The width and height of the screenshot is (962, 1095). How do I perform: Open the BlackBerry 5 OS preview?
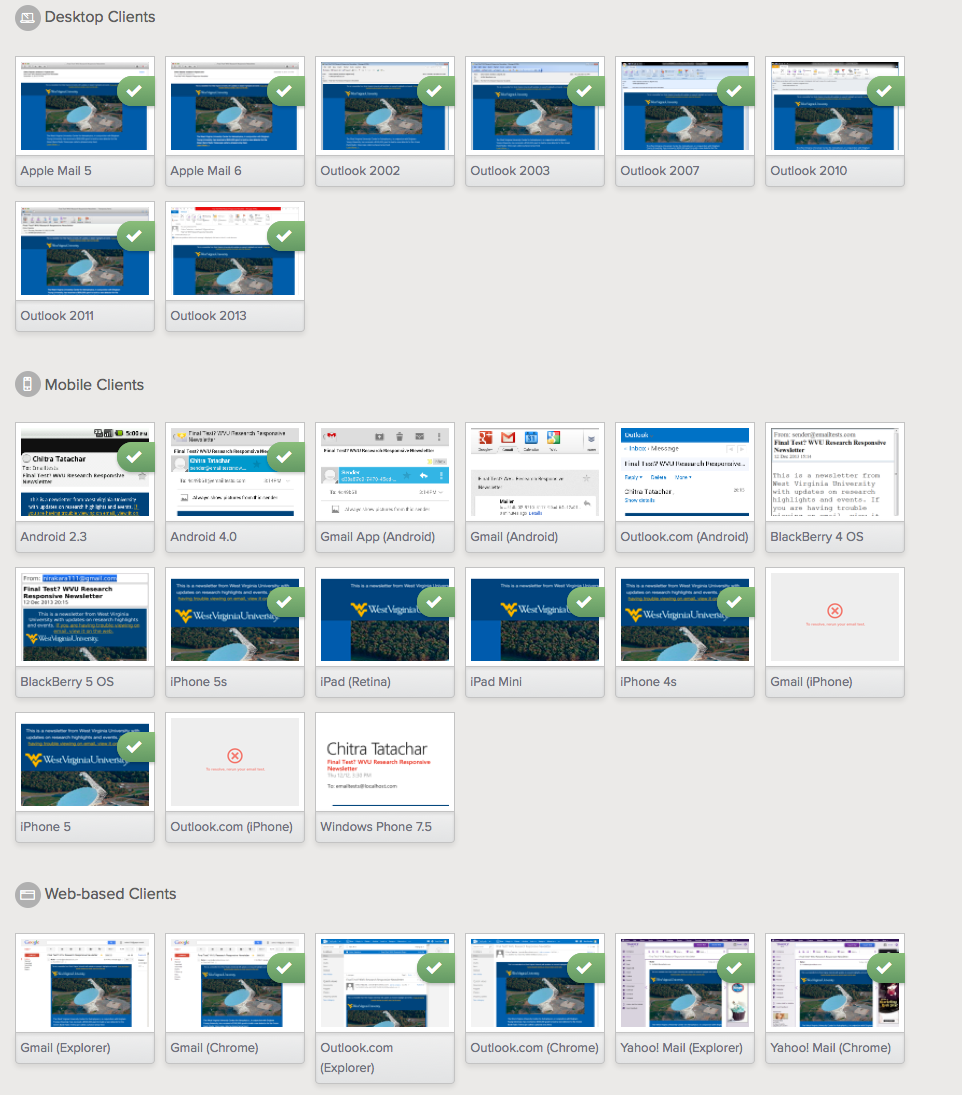(x=84, y=617)
